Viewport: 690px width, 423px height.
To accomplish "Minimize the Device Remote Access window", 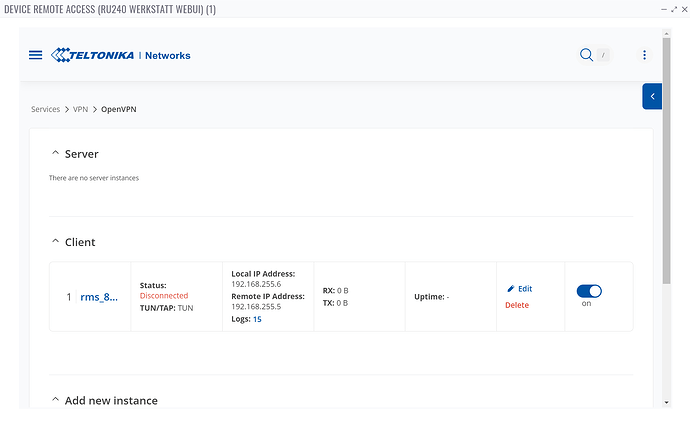I will click(x=664, y=9).
